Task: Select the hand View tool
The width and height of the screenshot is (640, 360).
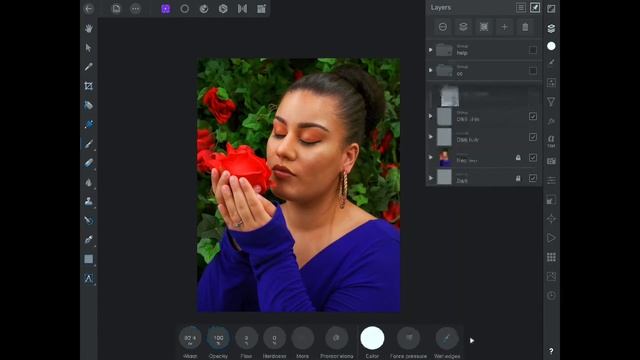Action: [89, 28]
